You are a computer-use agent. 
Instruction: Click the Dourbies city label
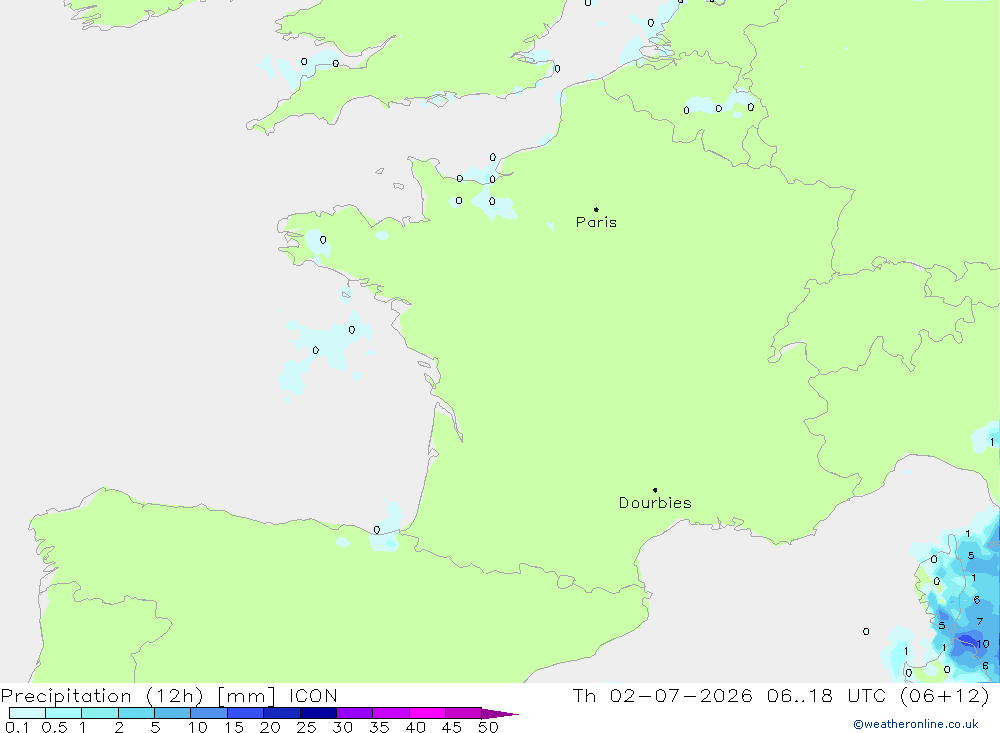(x=655, y=503)
